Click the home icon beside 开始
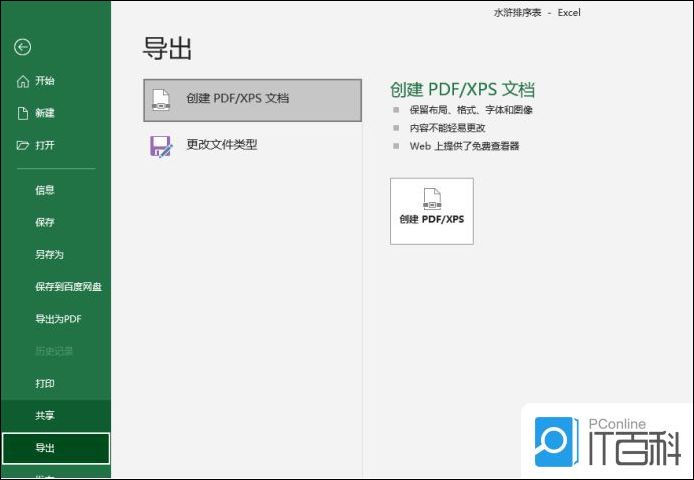694x480 pixels. [23, 81]
